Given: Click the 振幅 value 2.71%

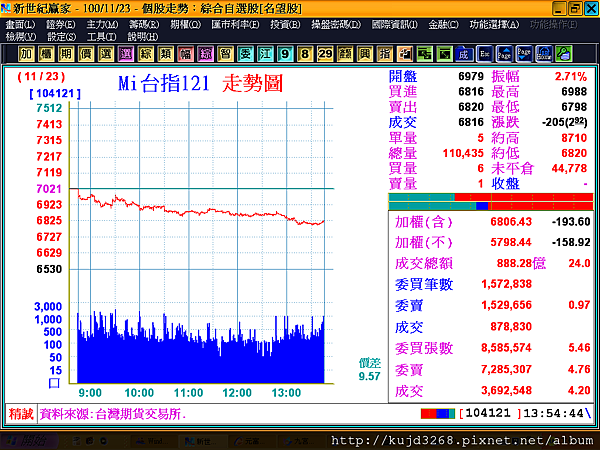Looking at the screenshot, I should pyautogui.click(x=571, y=77).
